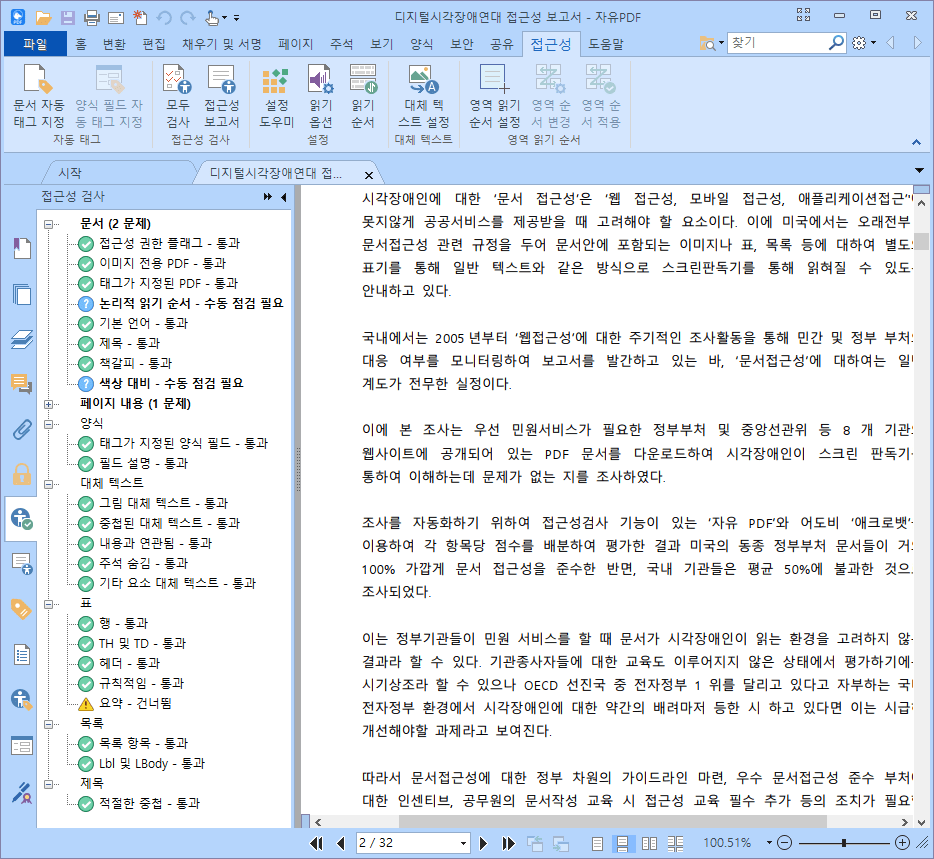The height and width of the screenshot is (859, 934).
Task: Switch to continuous facing view
Action: 675,844
